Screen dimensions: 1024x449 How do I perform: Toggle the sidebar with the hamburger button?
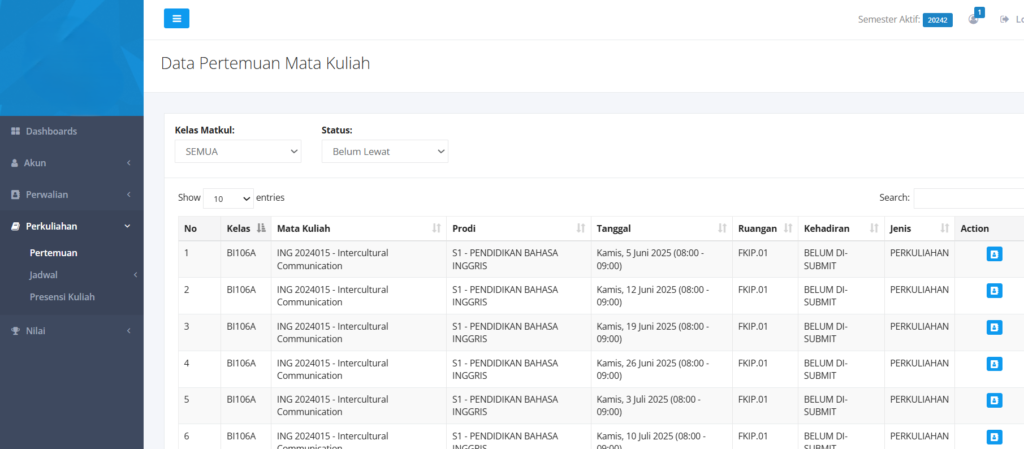[x=176, y=18]
